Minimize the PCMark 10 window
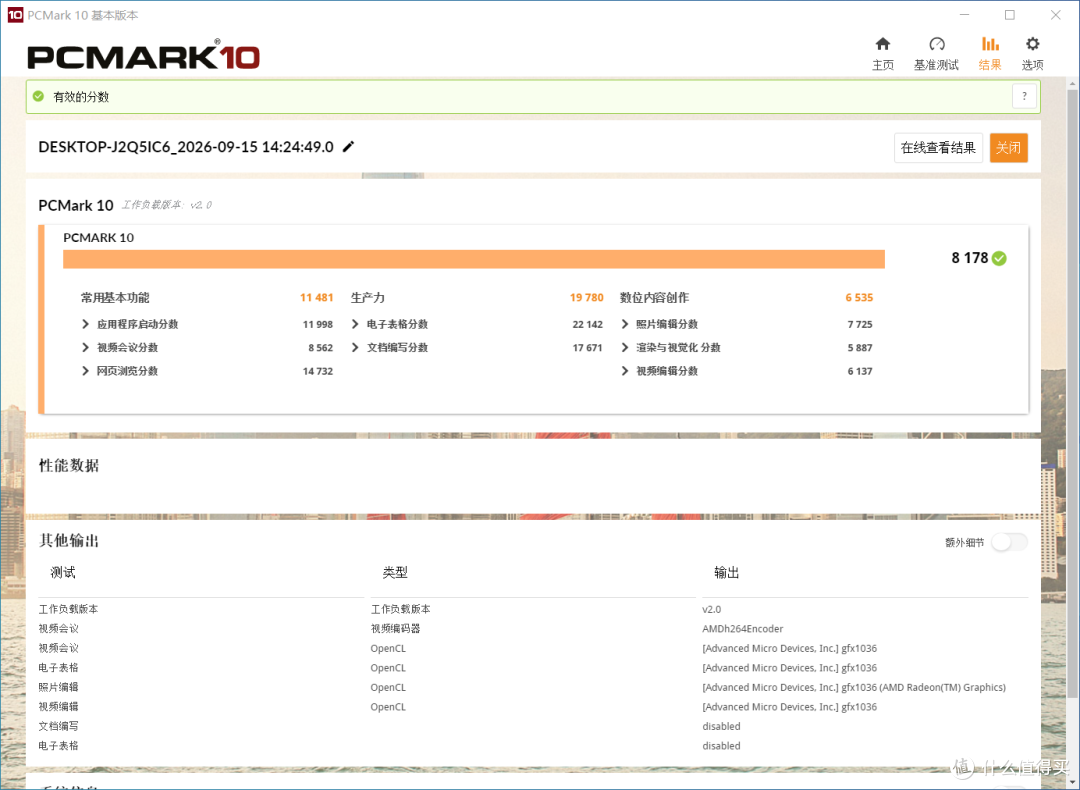 pyautogui.click(x=964, y=14)
